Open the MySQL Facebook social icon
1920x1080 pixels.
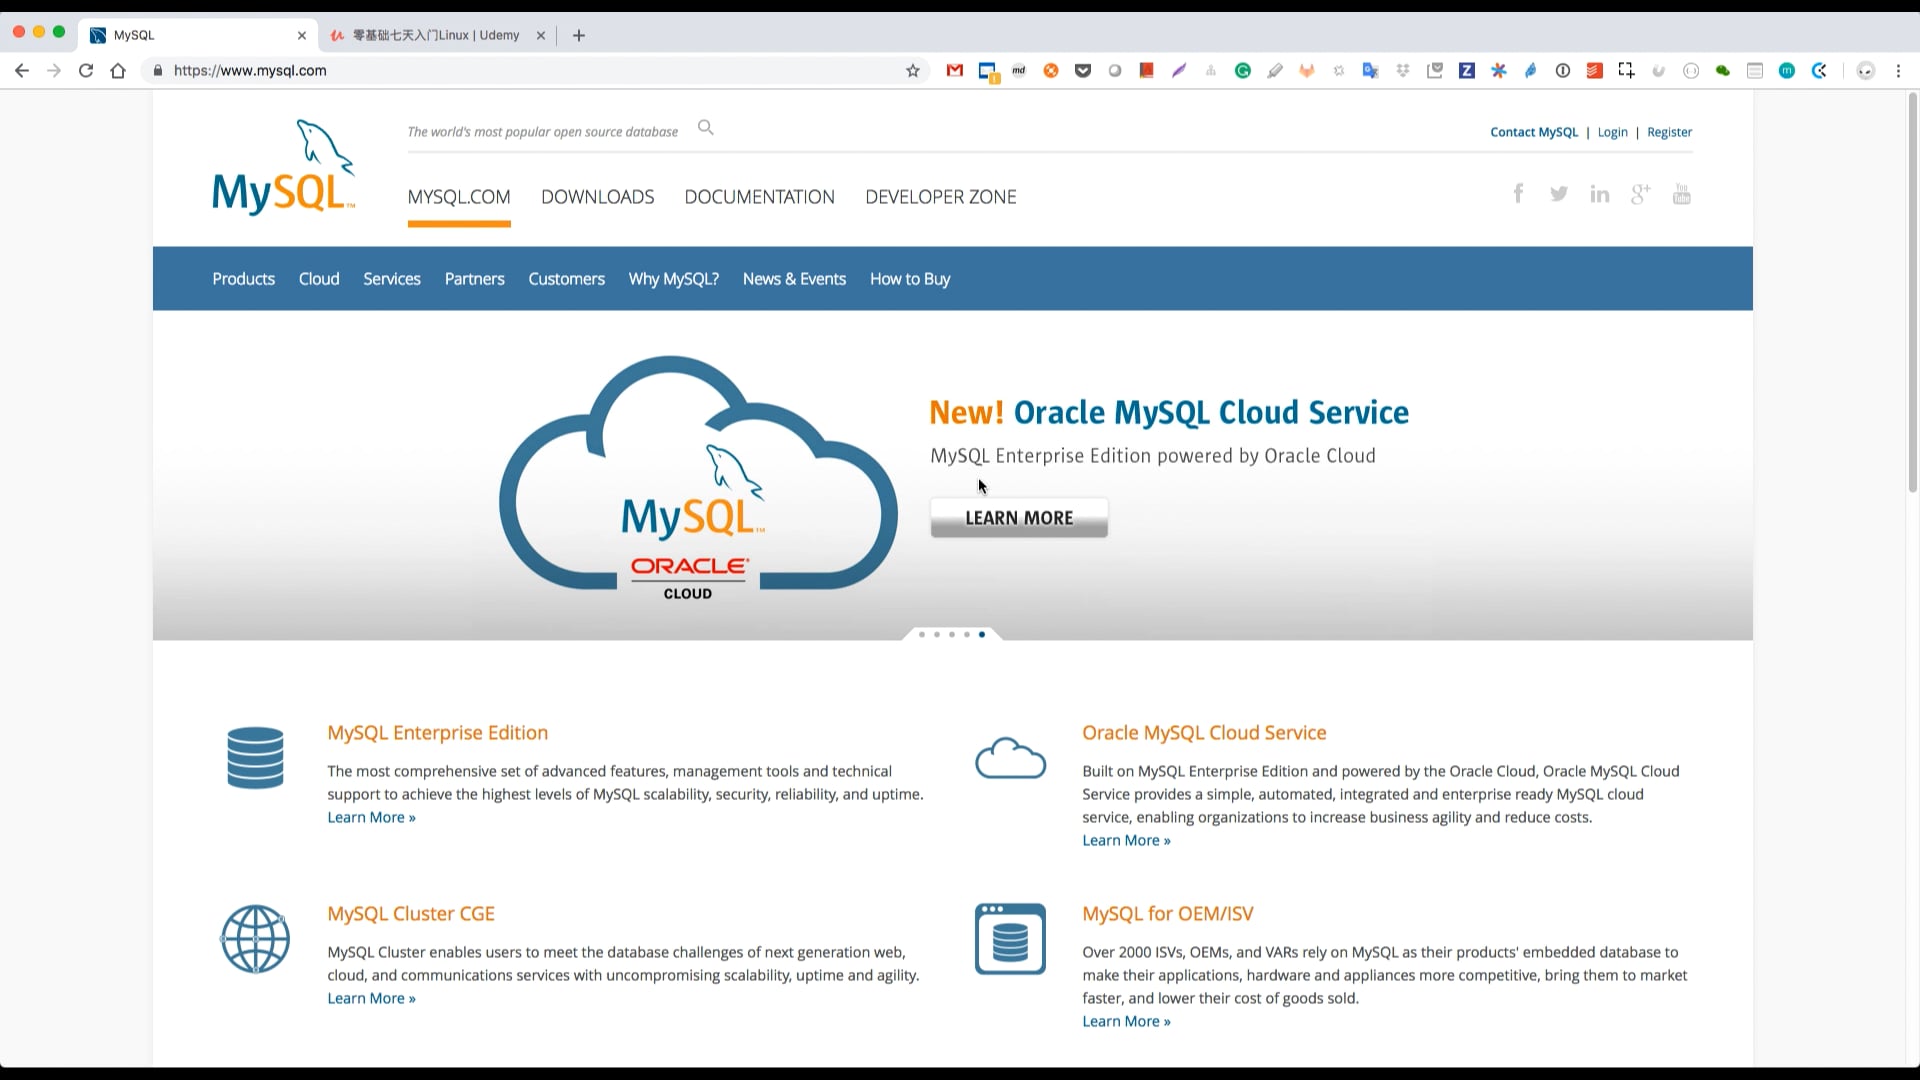click(x=1519, y=193)
